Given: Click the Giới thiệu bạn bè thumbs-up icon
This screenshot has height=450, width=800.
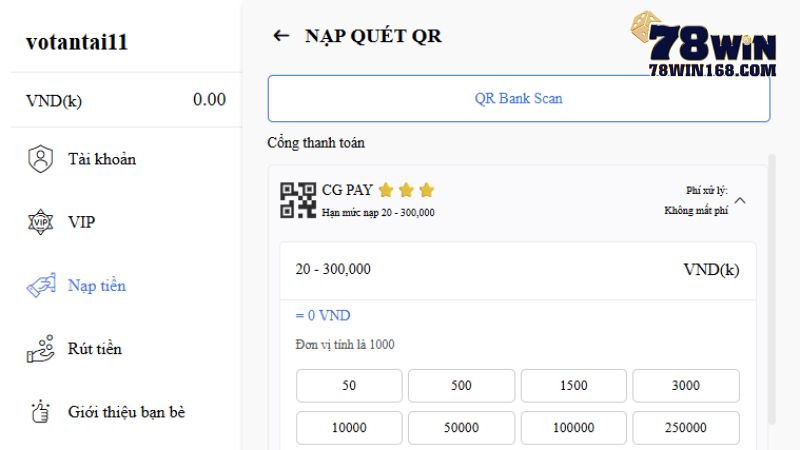Looking at the screenshot, I should click(40, 412).
